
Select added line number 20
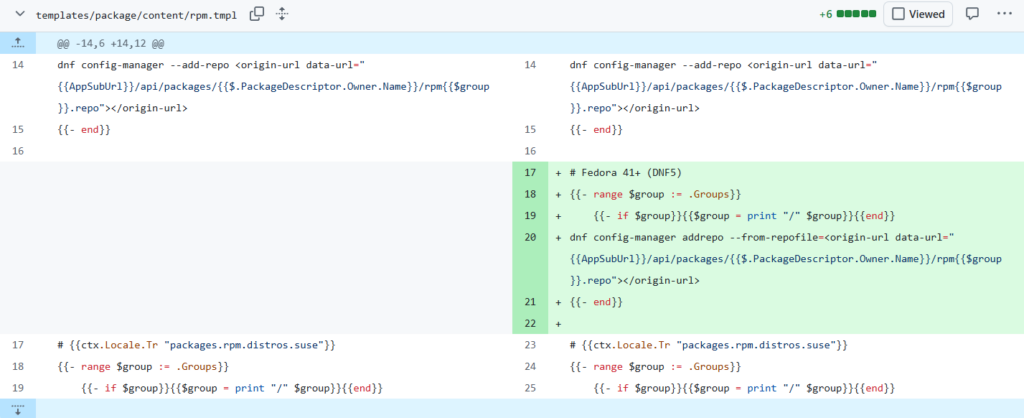pos(530,237)
